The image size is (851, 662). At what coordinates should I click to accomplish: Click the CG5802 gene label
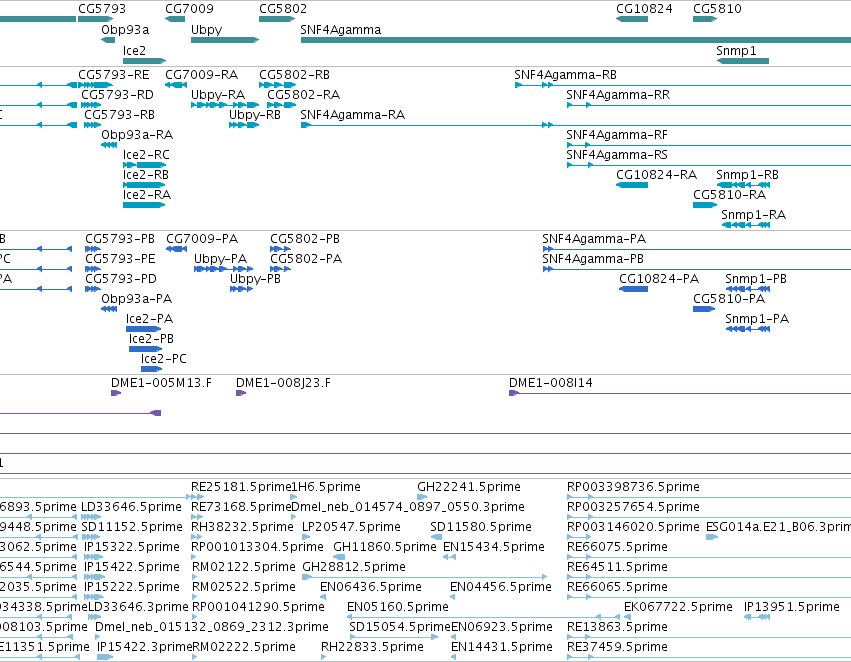pos(283,9)
